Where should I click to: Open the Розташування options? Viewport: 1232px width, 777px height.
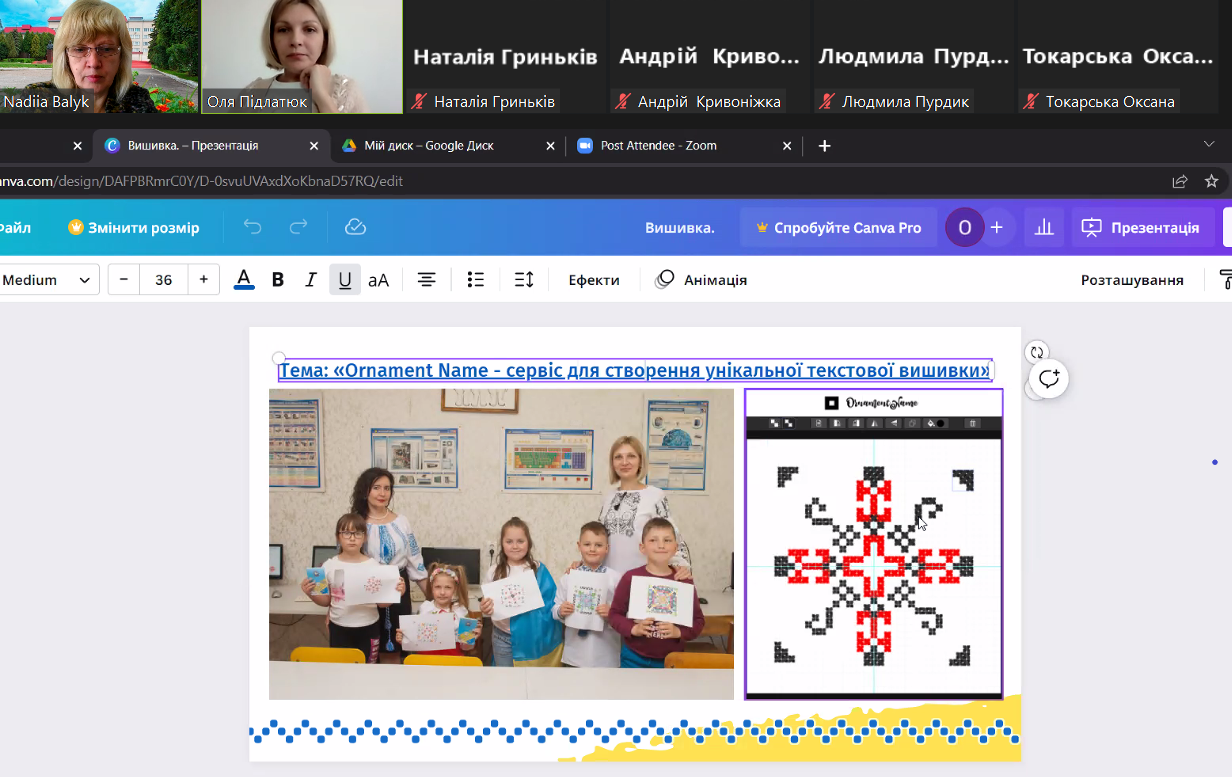1133,280
